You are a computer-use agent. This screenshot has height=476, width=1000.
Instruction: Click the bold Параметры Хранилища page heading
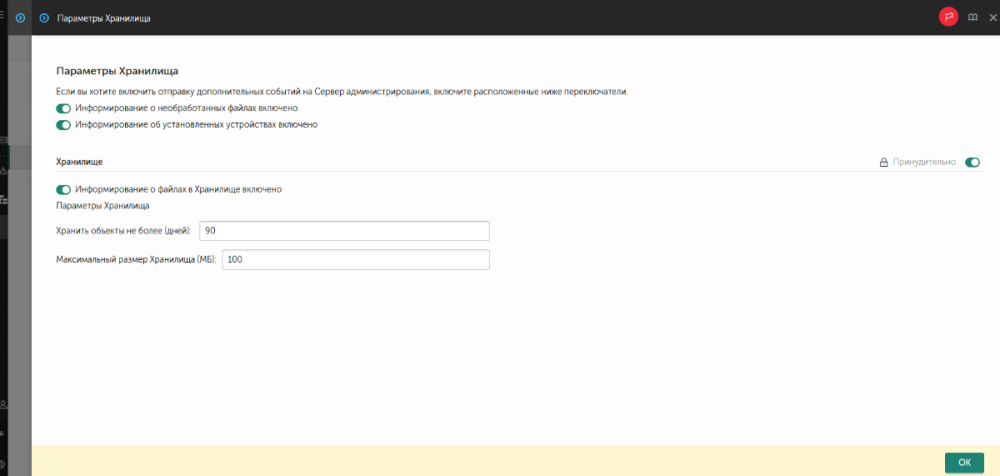click(117, 71)
